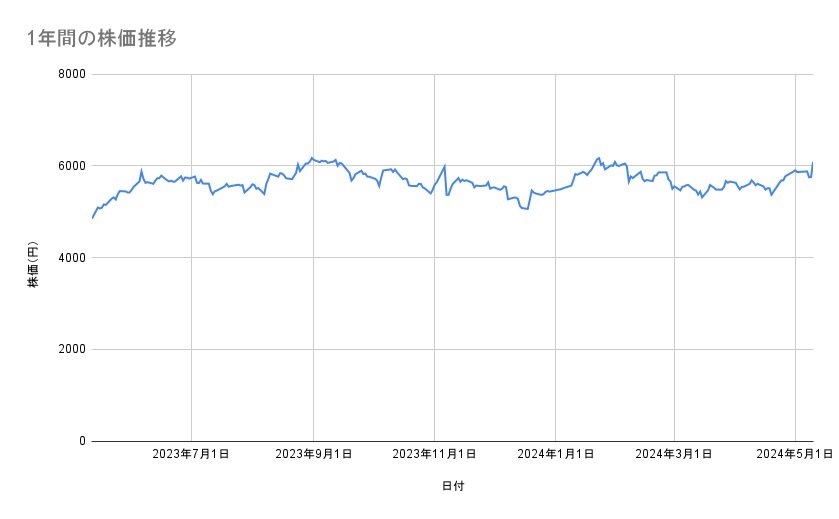Select the '2024年3月1日' date label
The width and height of the screenshot is (839, 519).
pos(674,455)
